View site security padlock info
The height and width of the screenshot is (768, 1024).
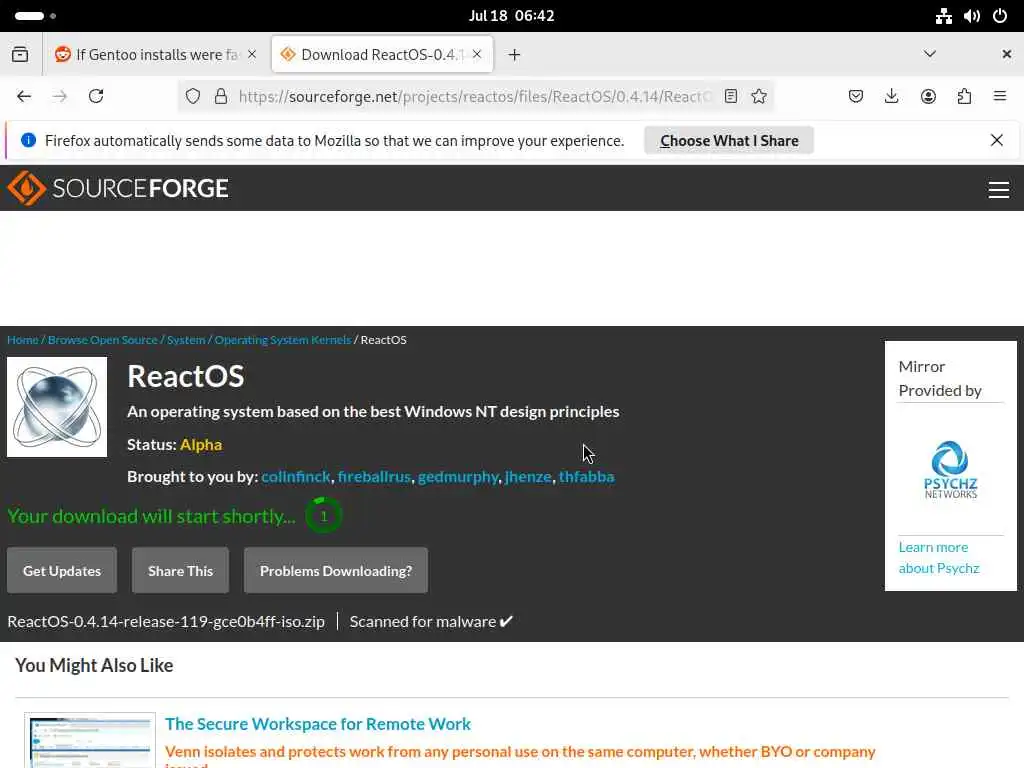pos(221,97)
